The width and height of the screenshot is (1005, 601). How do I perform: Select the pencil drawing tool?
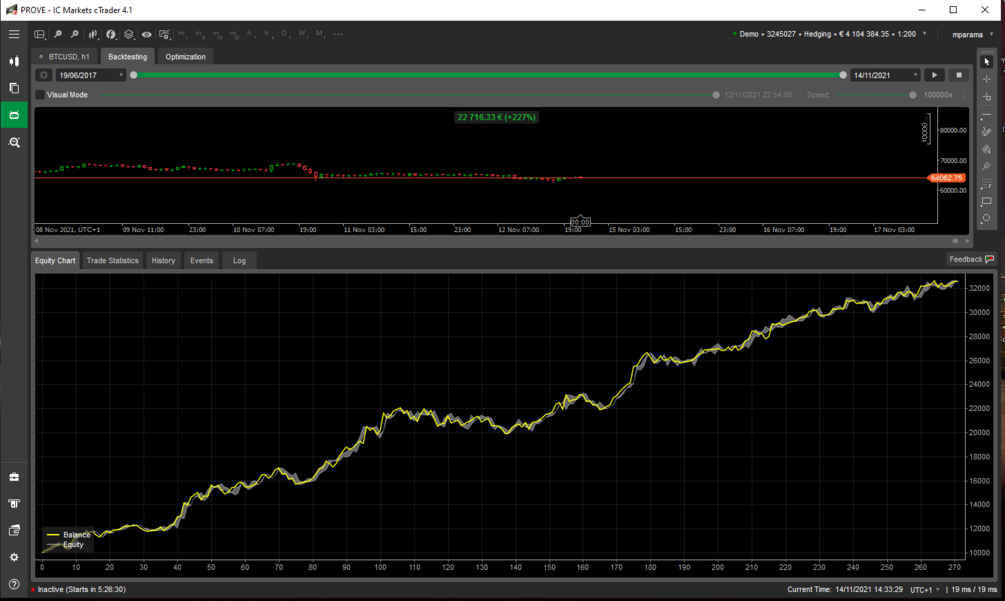click(x=986, y=131)
